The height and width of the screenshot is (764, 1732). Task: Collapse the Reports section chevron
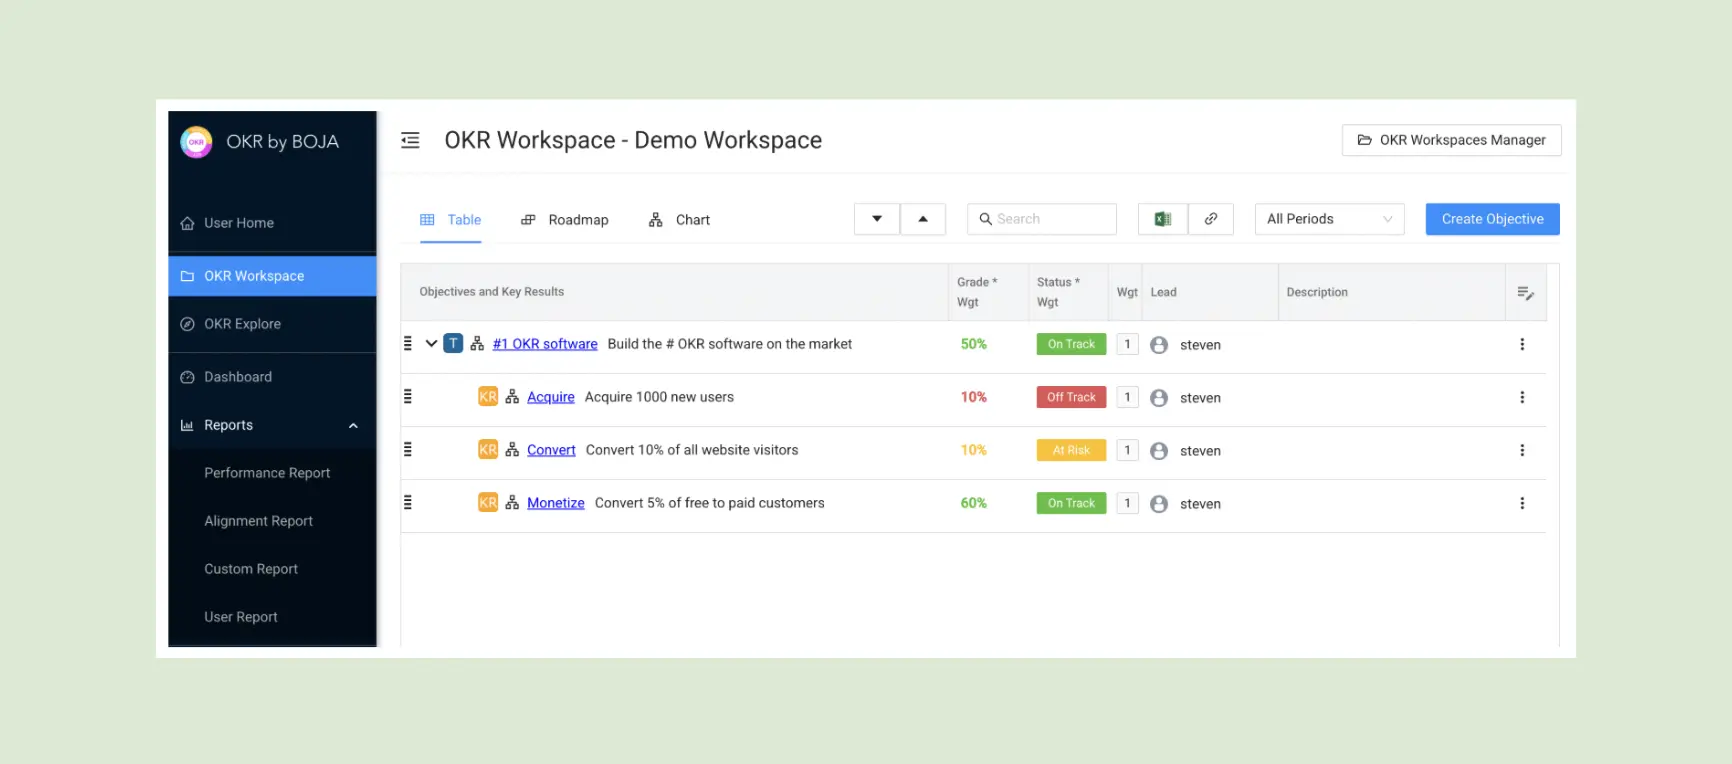click(353, 425)
